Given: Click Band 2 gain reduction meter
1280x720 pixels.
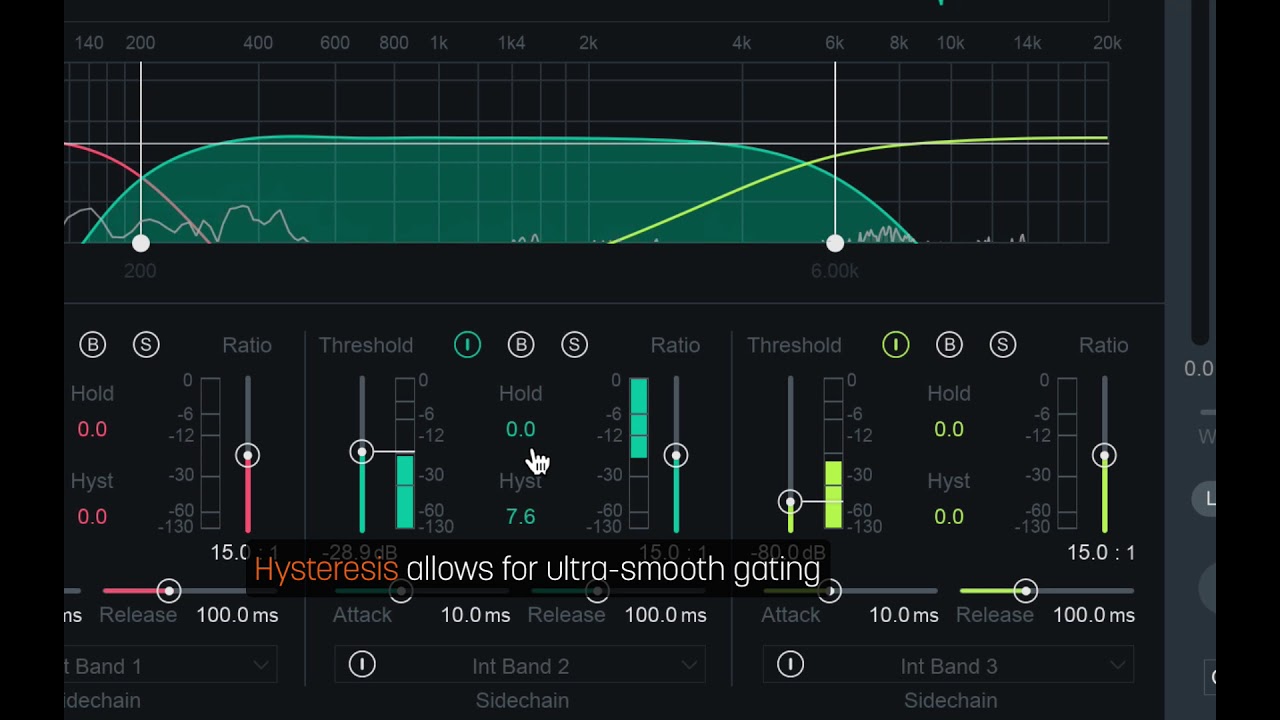Looking at the screenshot, I should pos(639,453).
